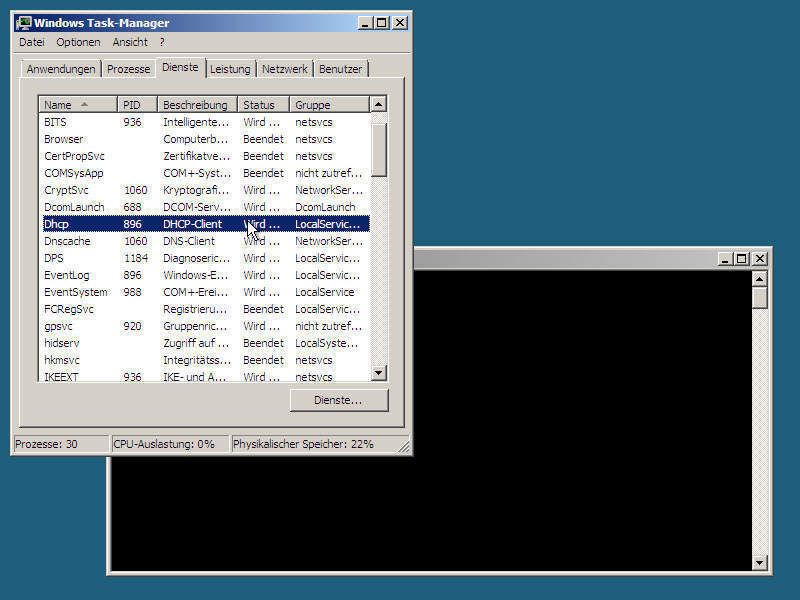Viewport: 800px width, 600px height.
Task: Switch to the Leistung tab
Action: (230, 69)
